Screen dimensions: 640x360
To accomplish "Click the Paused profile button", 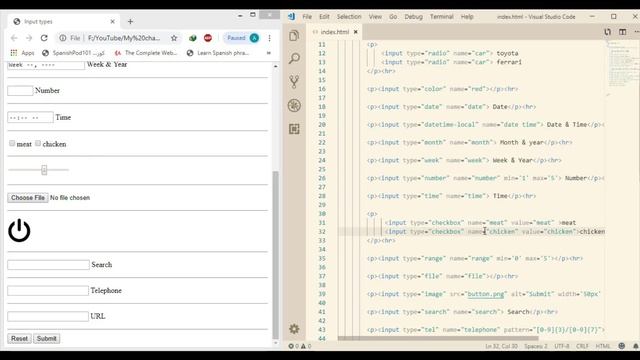I will (x=243, y=38).
